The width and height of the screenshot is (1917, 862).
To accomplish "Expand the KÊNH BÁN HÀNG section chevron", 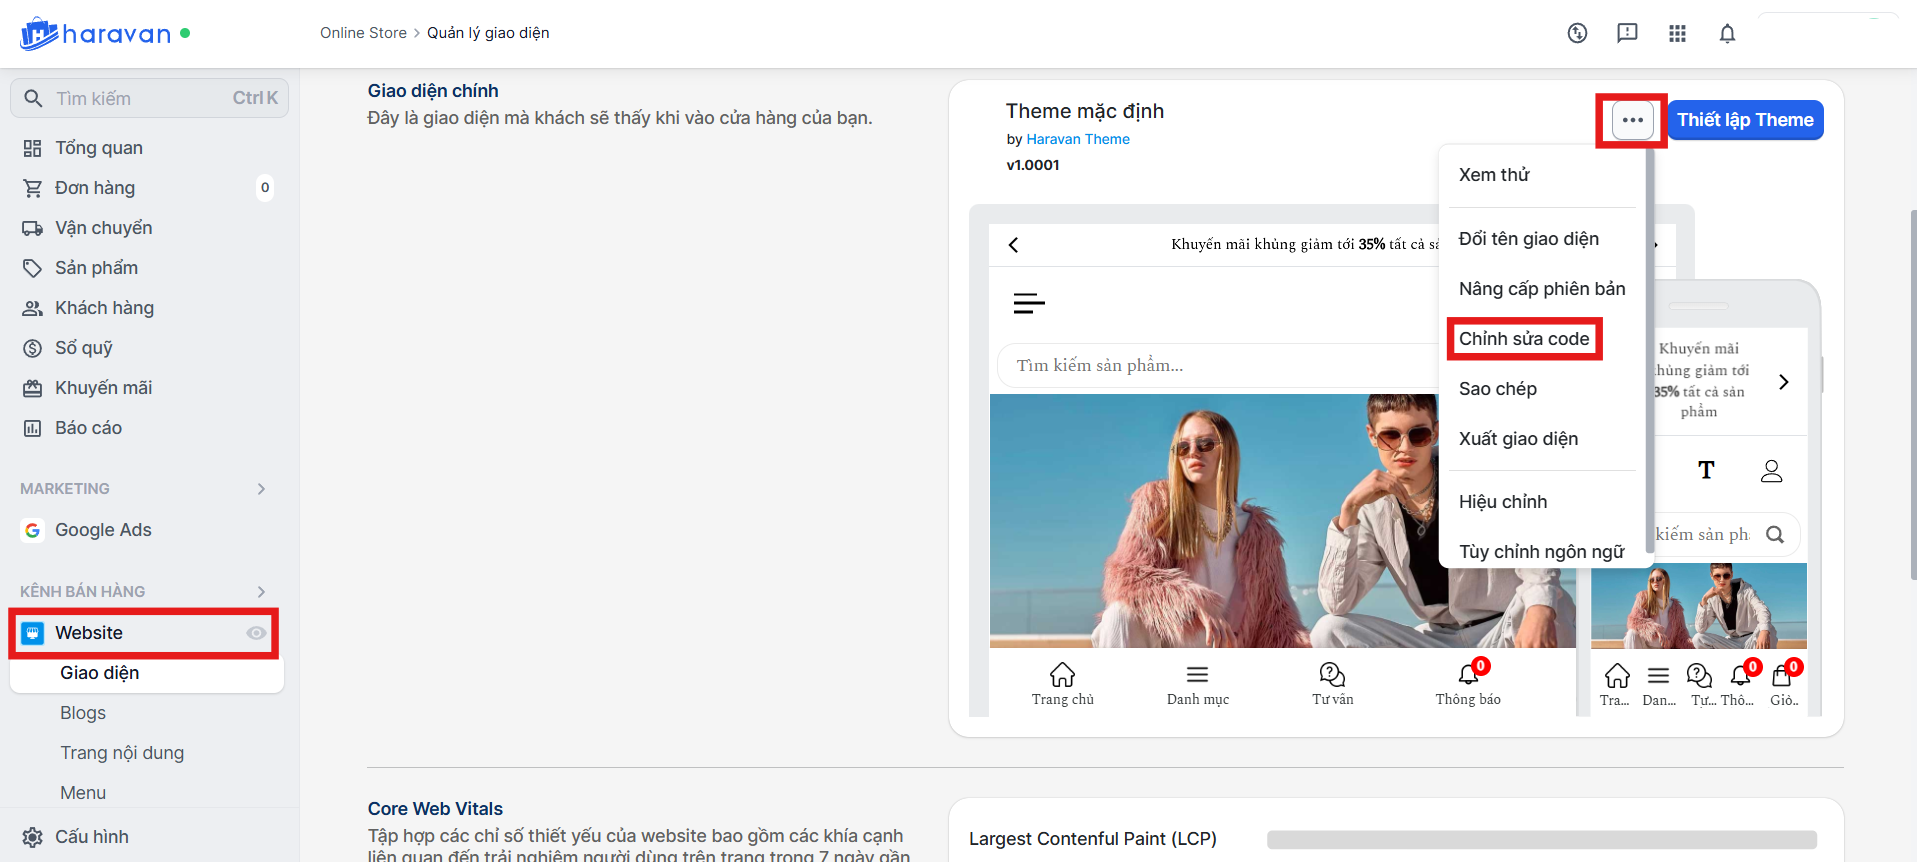I will click(261, 592).
